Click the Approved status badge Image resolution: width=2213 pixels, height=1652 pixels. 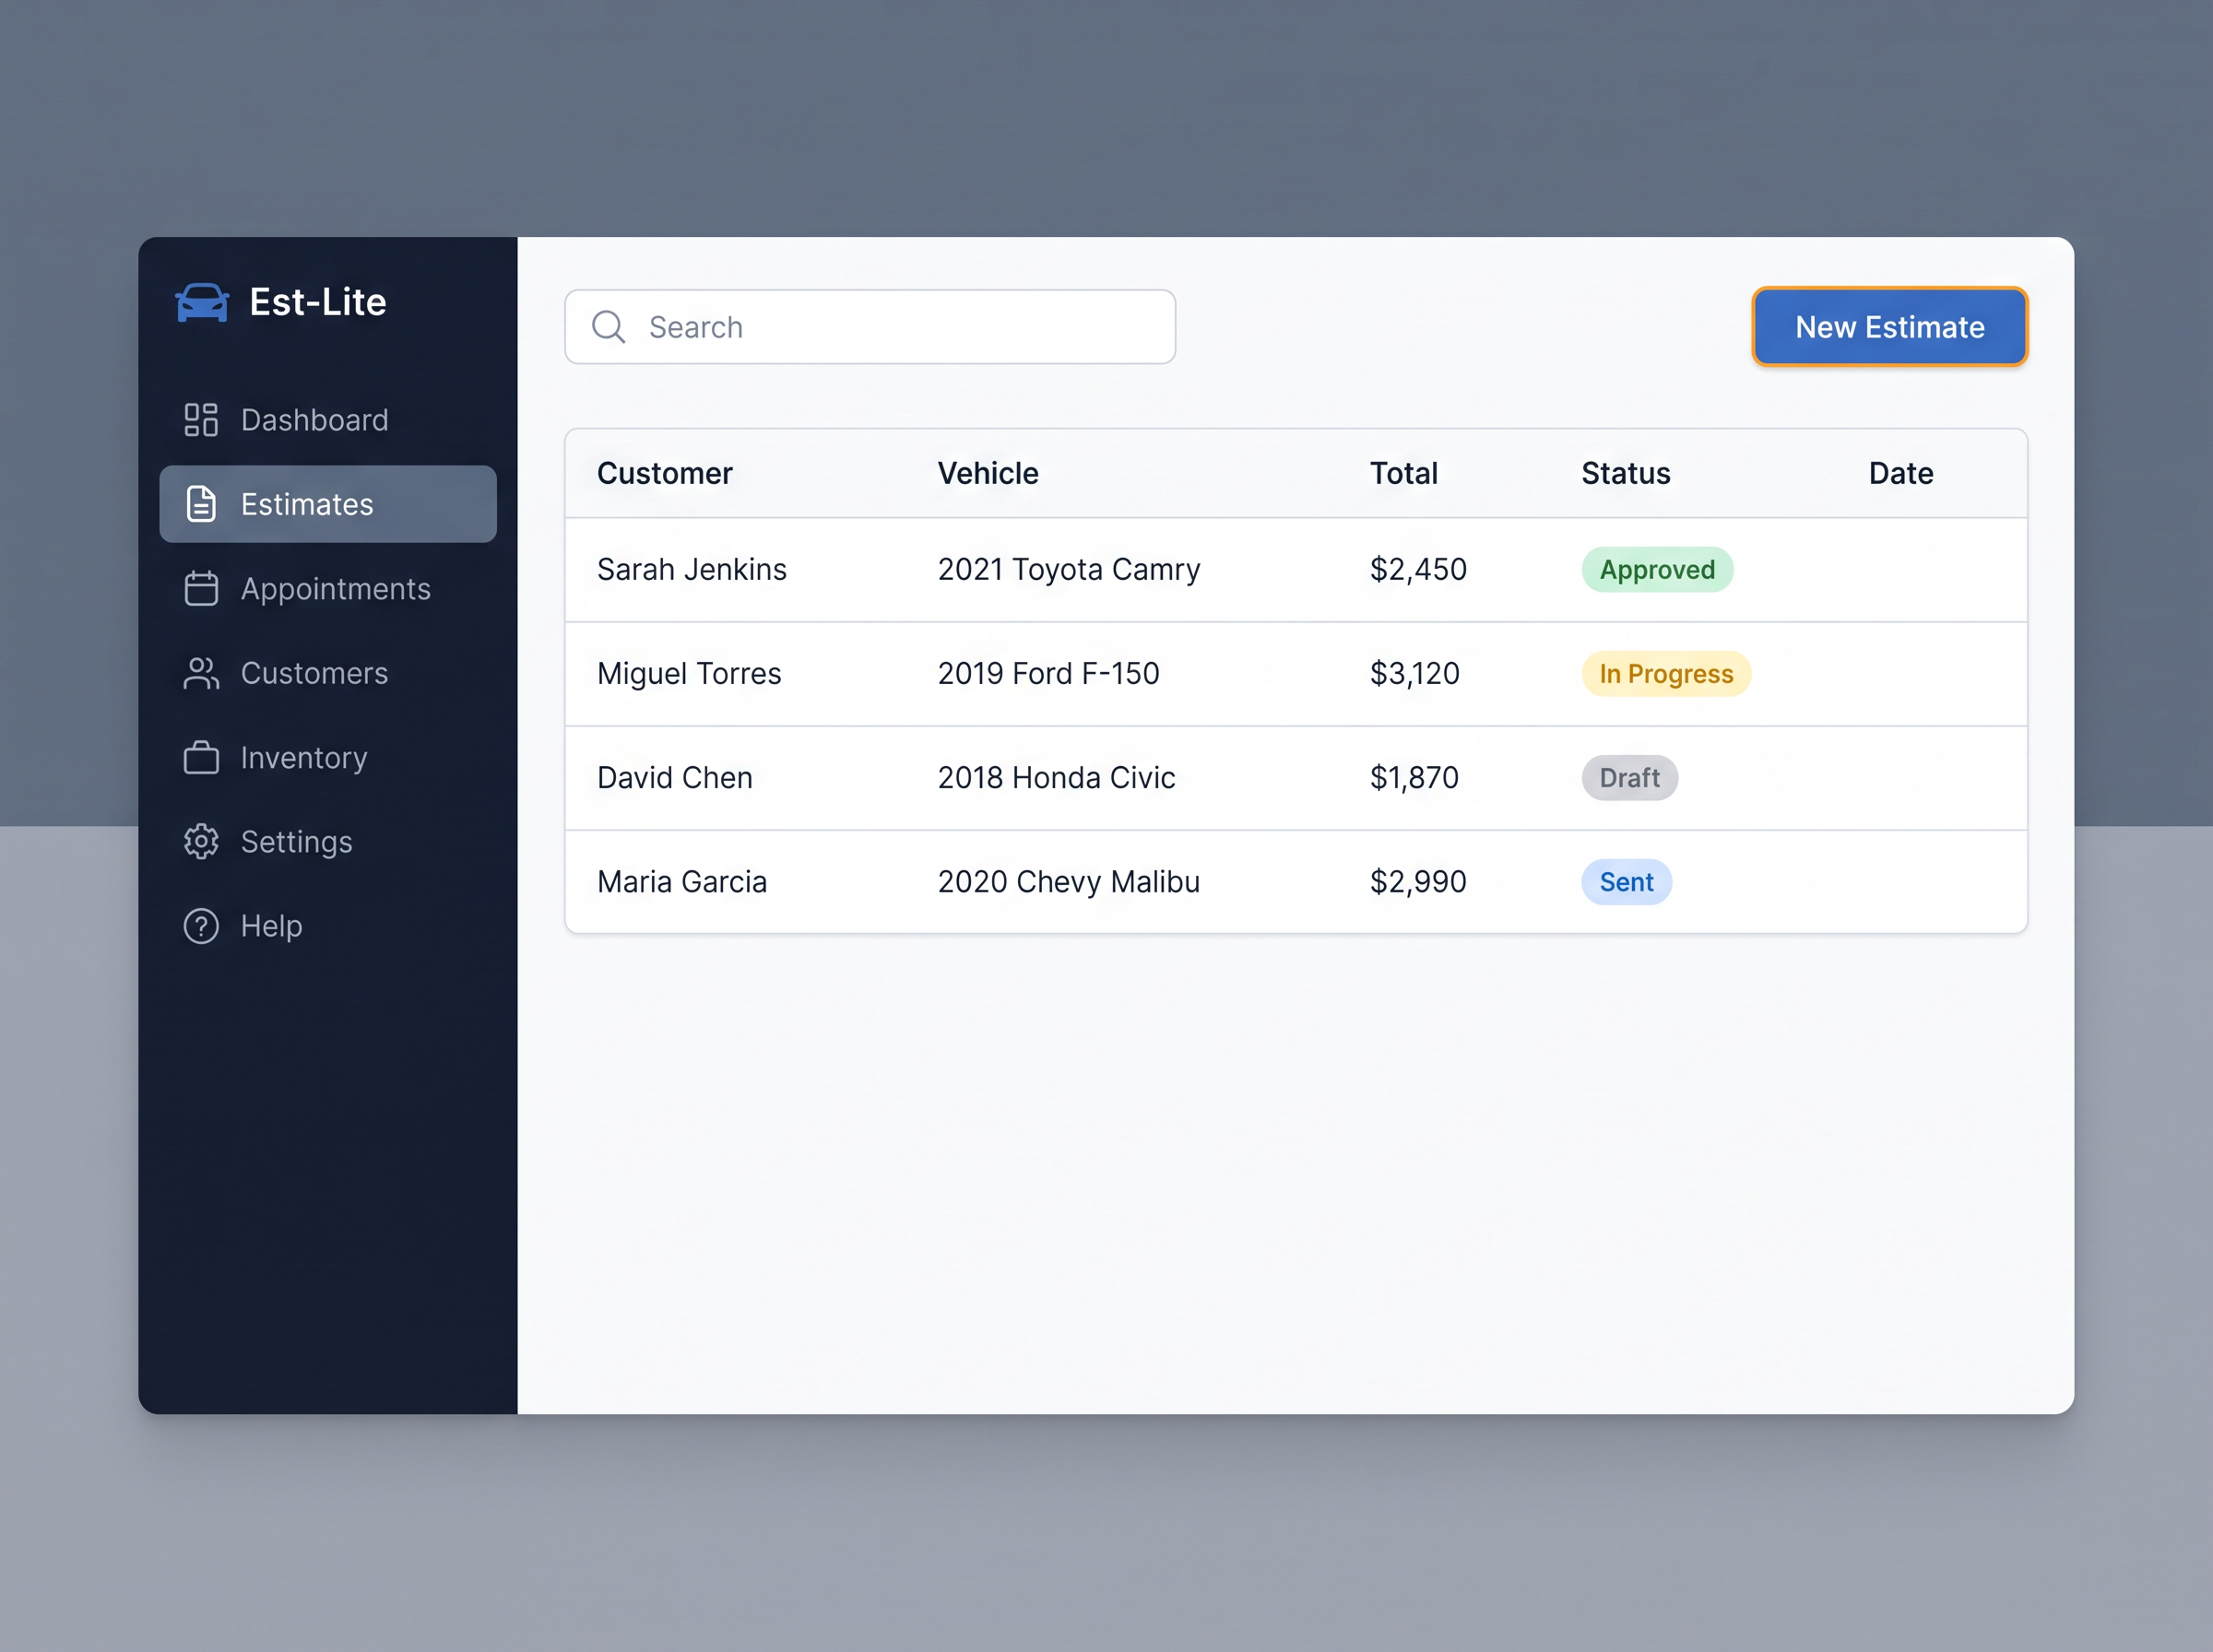[1657, 570]
